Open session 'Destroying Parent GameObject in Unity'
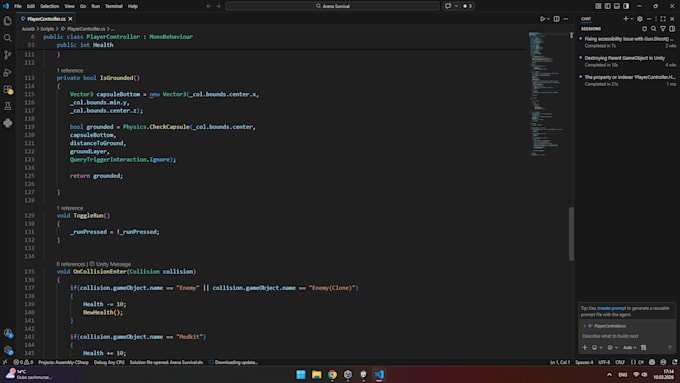Viewport: 680px width, 383px height. 627,61
